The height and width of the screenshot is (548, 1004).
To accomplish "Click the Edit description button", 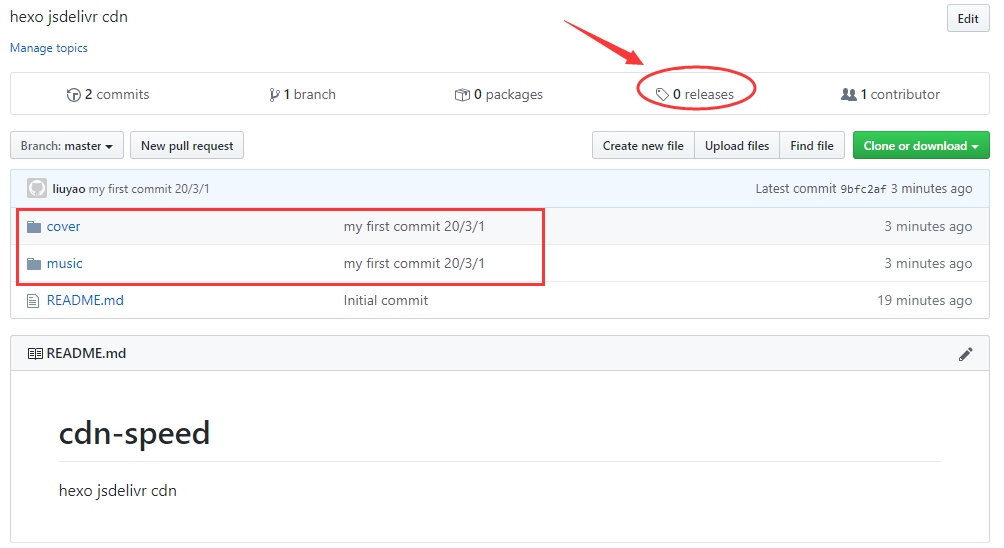I will pos(968,19).
